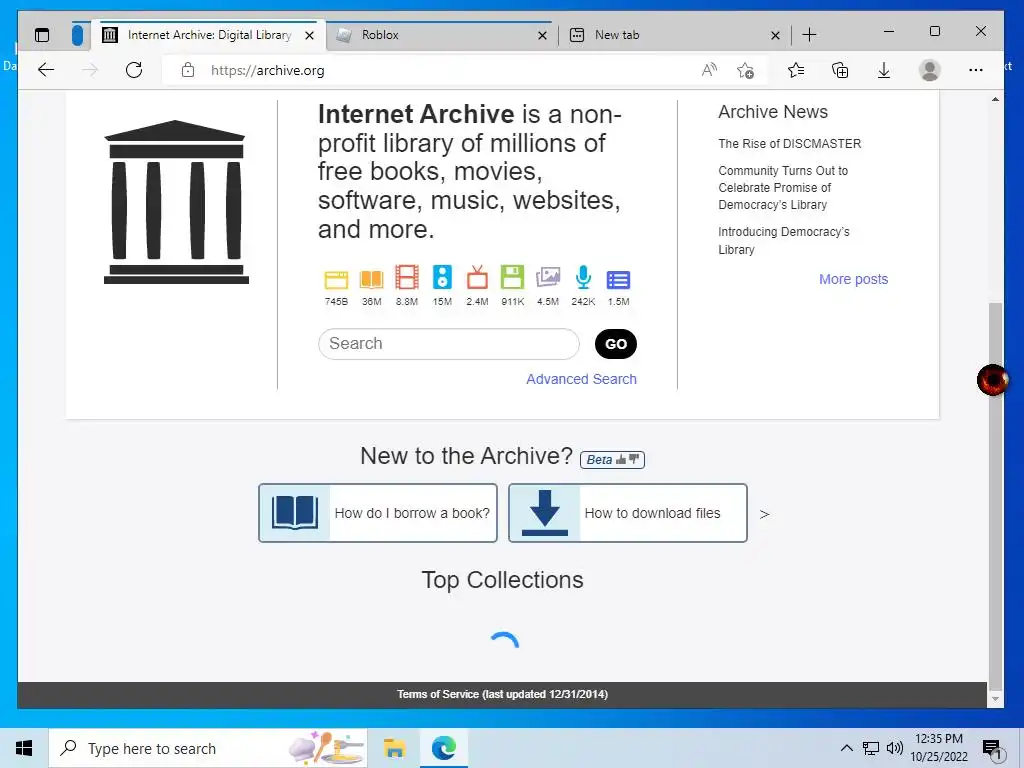The height and width of the screenshot is (768, 1024).
Task: Open the More posts link
Action: (x=854, y=279)
